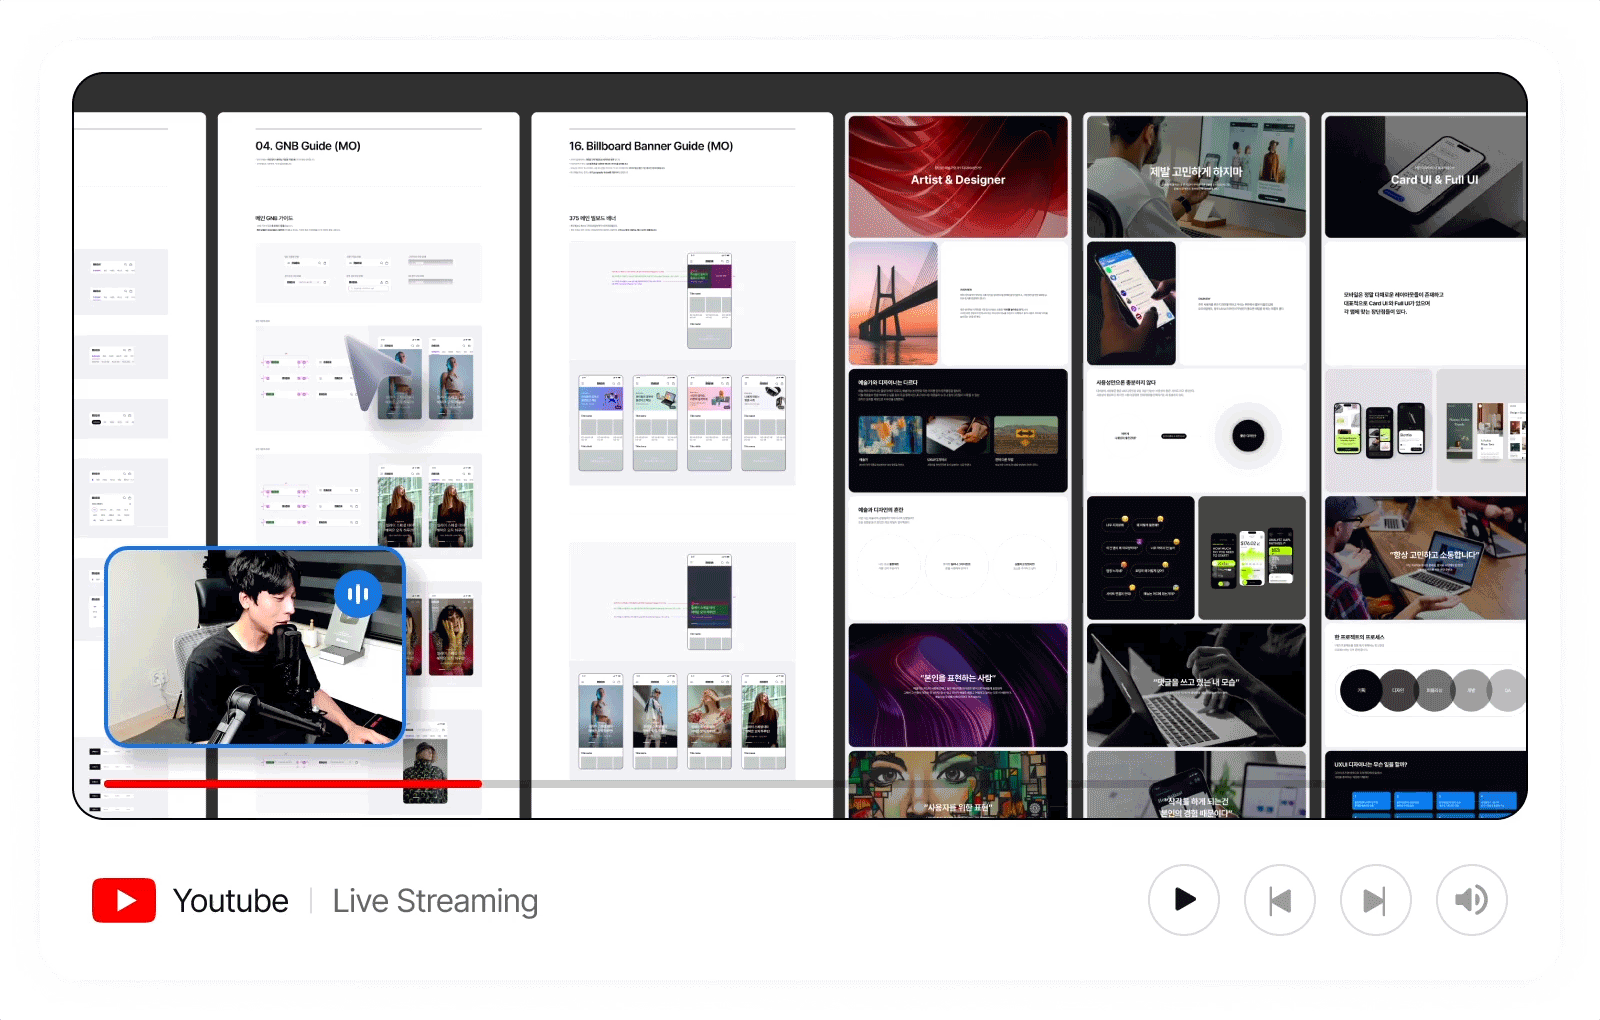This screenshot has height=1020, width=1600.
Task: Click the purple abstract wave banner
Action: (x=958, y=685)
